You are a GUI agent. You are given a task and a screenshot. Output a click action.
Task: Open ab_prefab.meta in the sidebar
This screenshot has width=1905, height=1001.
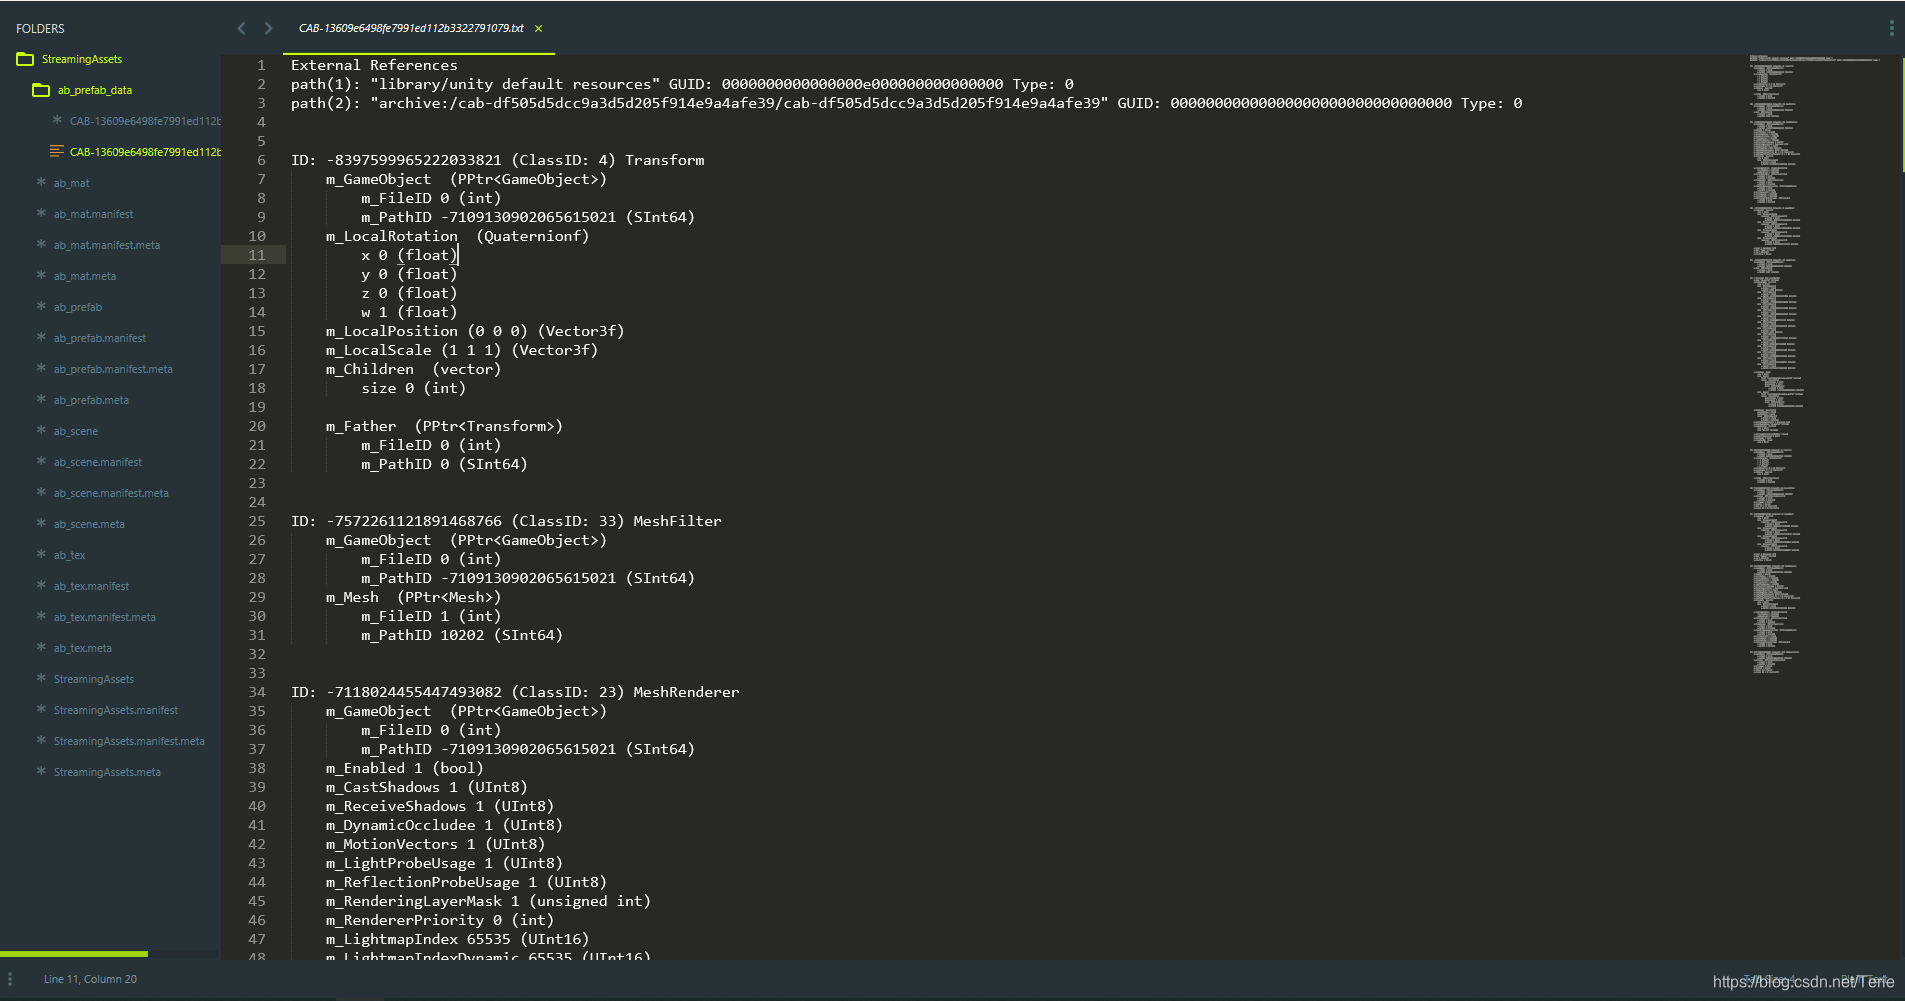(x=91, y=400)
